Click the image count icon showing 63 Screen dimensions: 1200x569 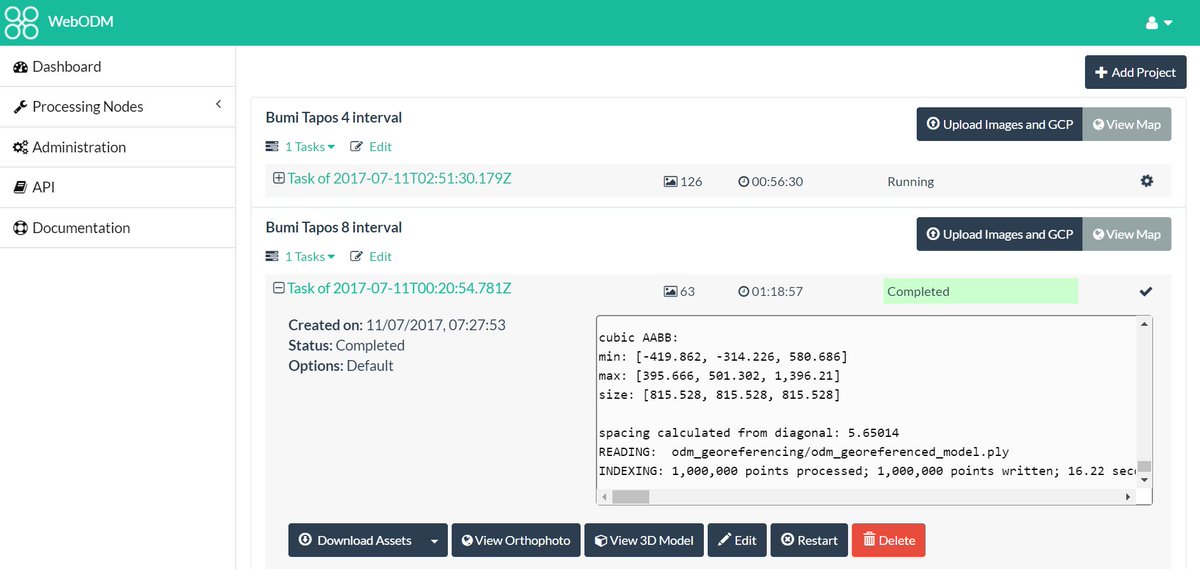(670, 292)
